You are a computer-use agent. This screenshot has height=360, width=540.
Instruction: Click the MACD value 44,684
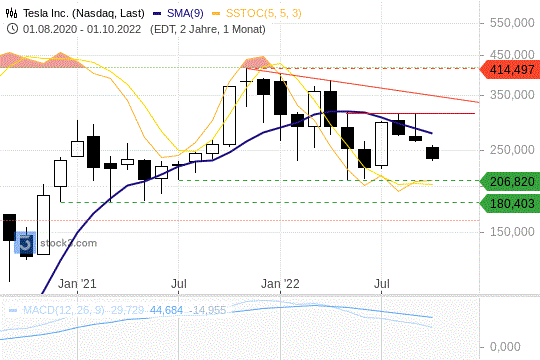(x=166, y=310)
